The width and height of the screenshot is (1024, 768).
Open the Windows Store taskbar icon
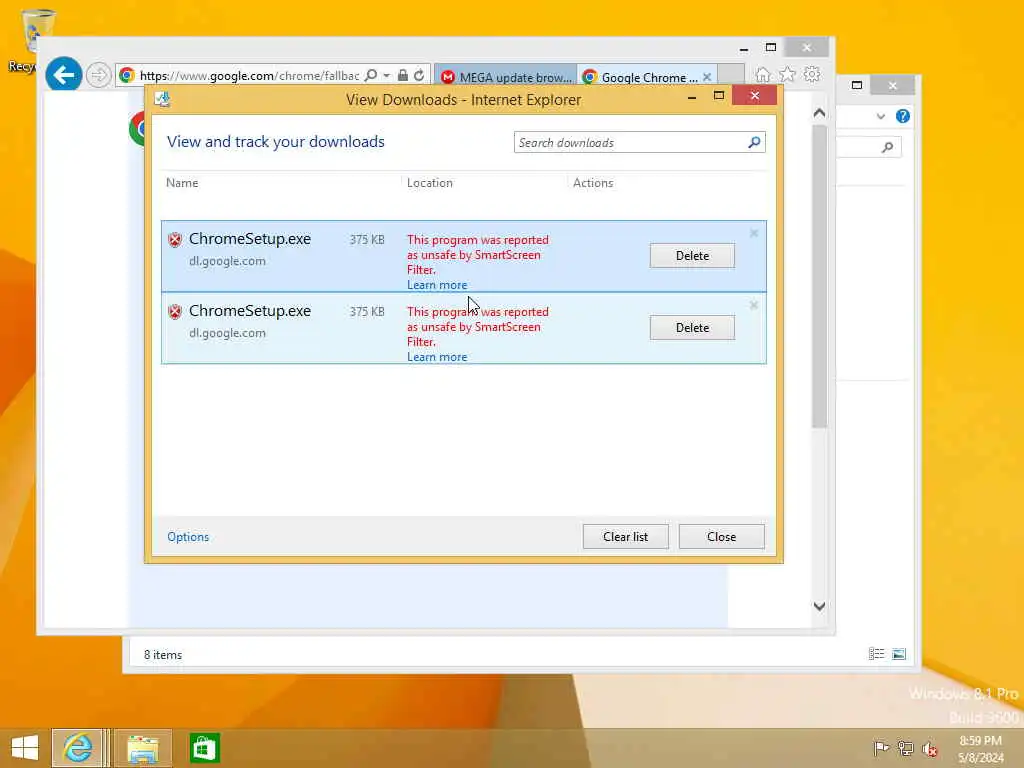204,748
